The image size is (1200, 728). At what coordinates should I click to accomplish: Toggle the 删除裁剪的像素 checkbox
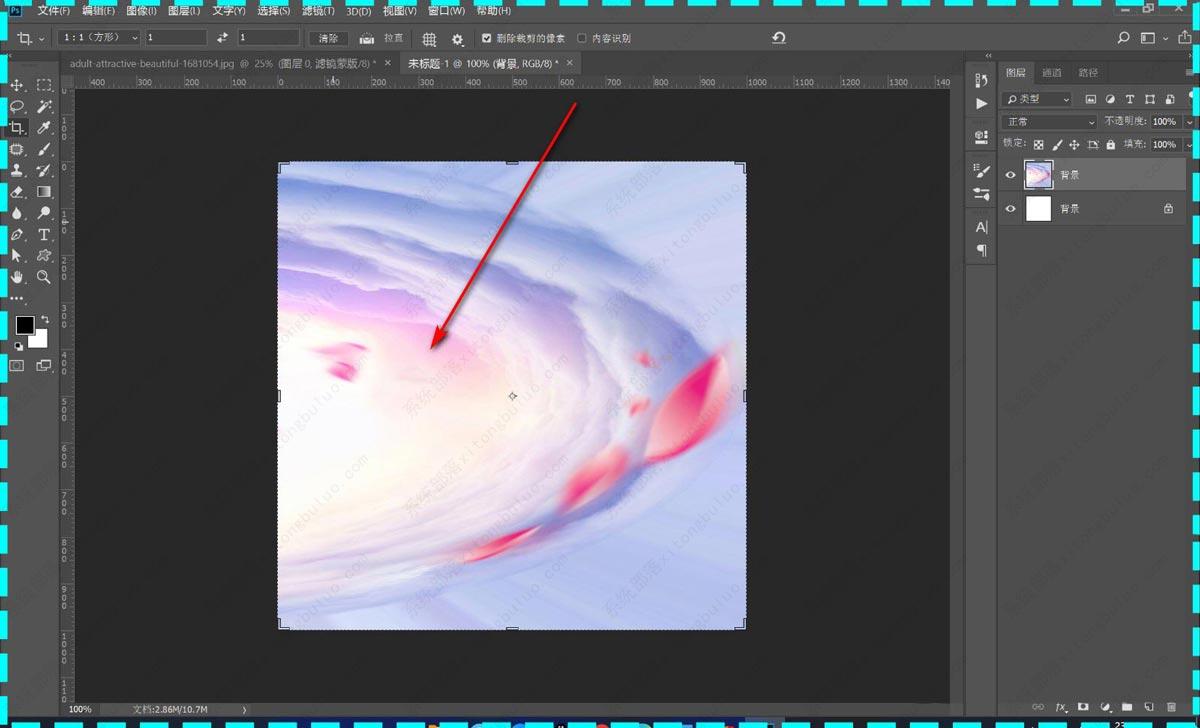(487, 39)
